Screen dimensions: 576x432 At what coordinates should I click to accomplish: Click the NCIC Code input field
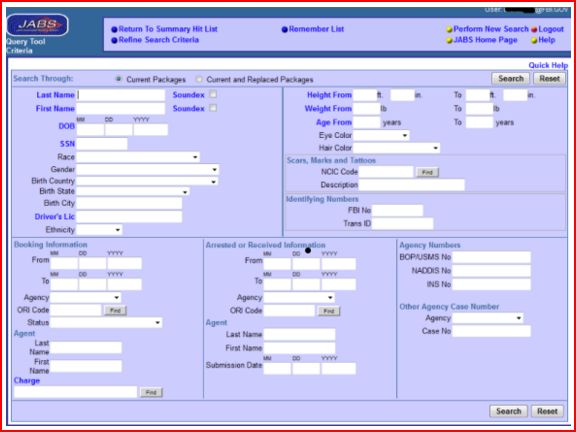[386, 172]
